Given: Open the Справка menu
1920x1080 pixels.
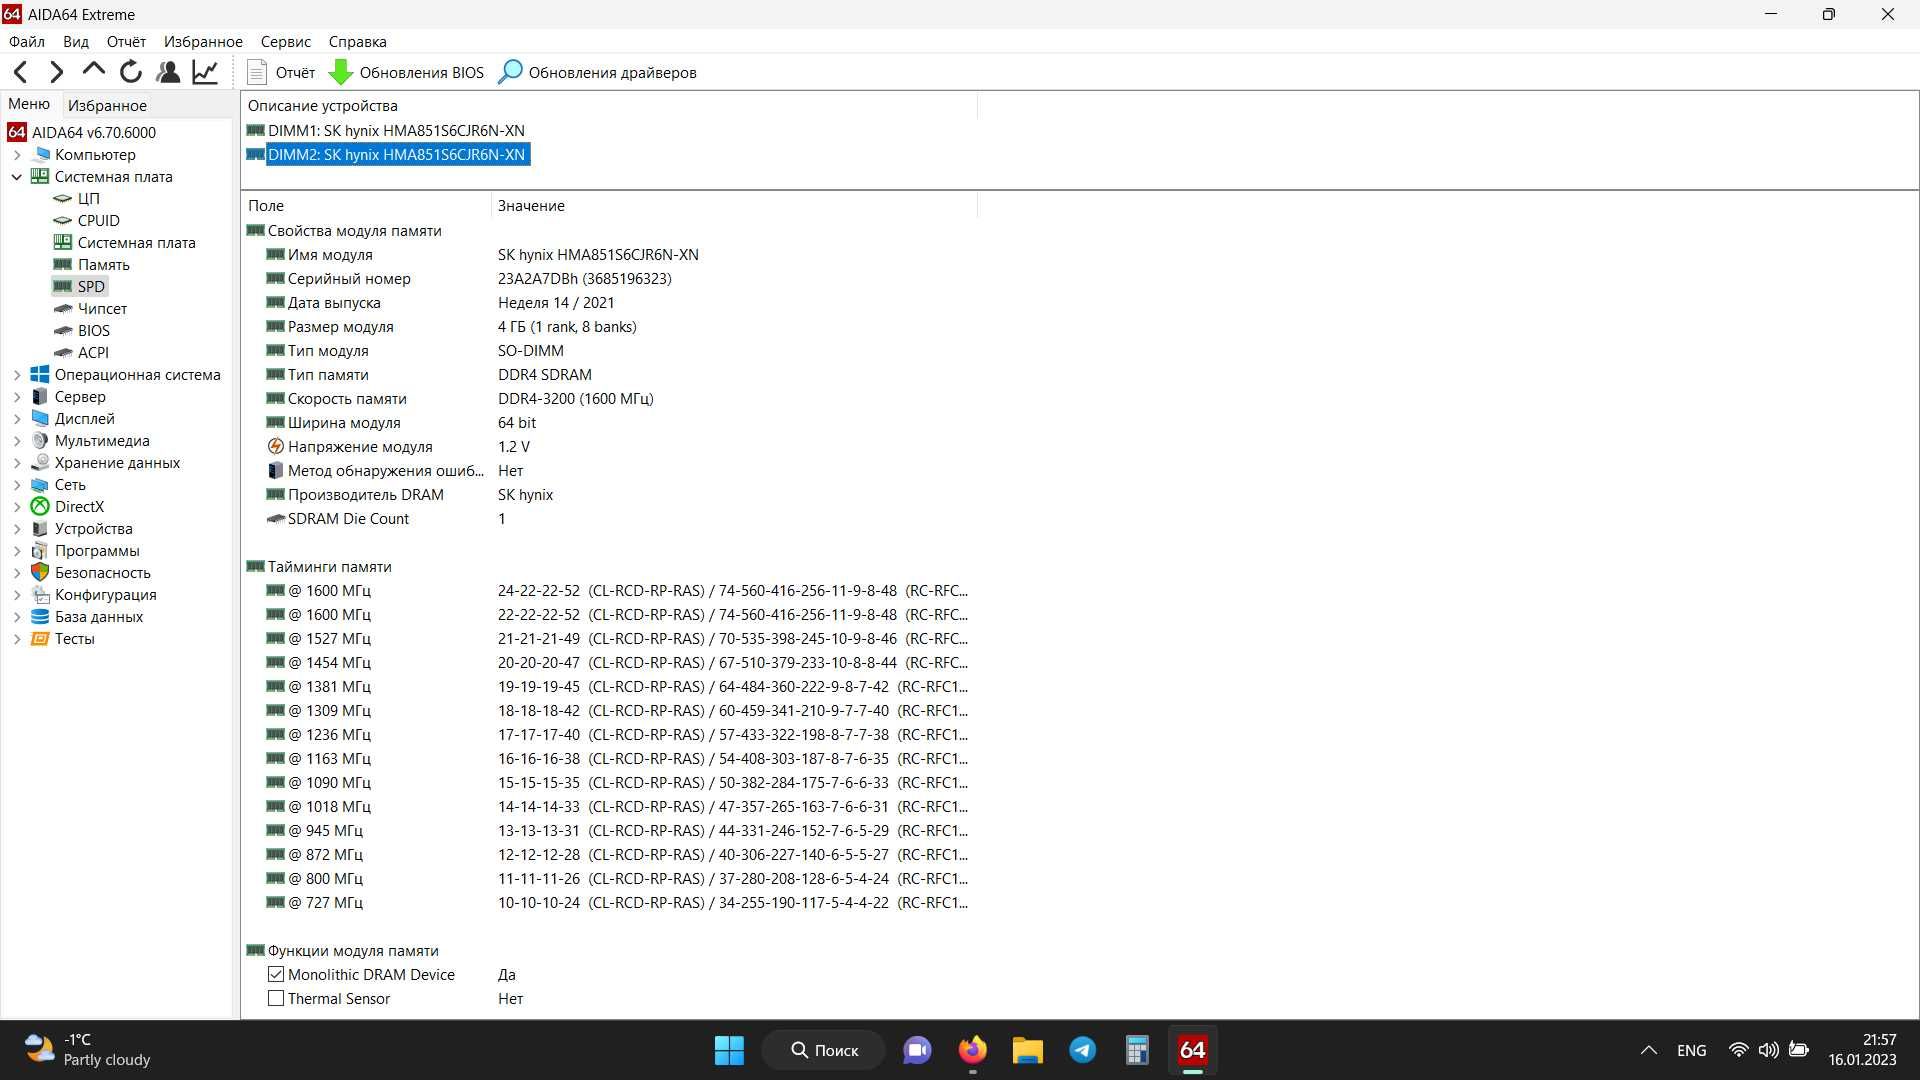Looking at the screenshot, I should [x=357, y=41].
